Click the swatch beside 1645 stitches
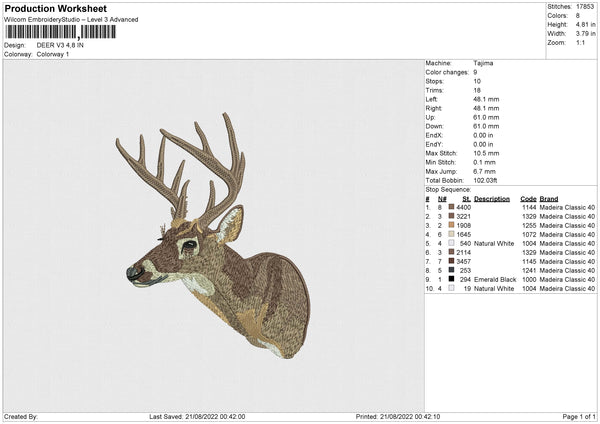This screenshot has height=424, width=600. (451, 234)
